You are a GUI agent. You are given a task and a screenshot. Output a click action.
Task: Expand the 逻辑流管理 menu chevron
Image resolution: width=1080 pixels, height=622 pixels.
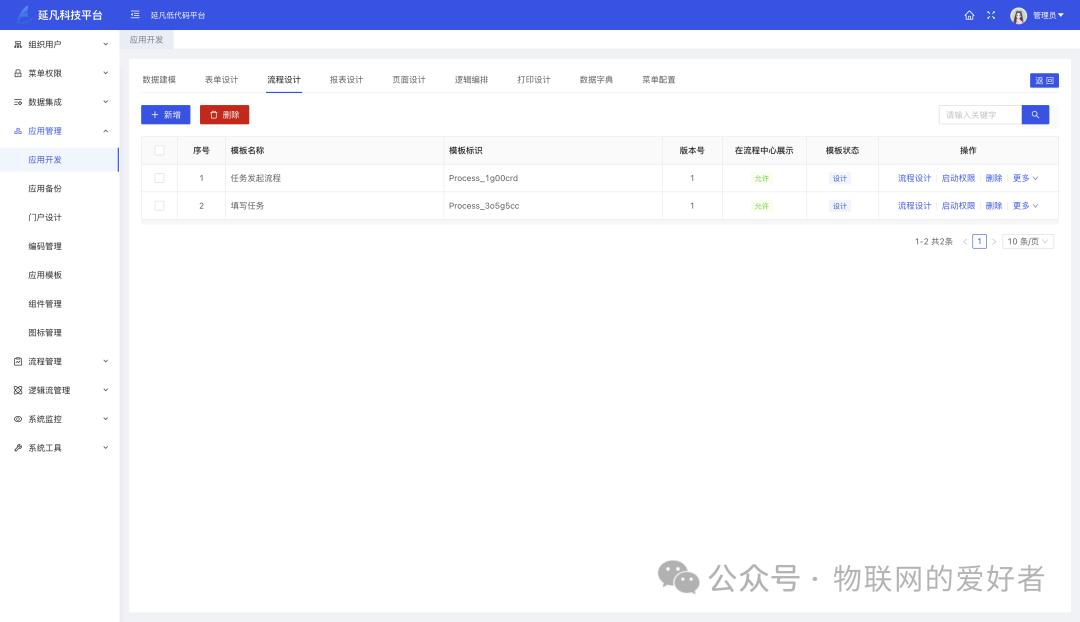pos(105,390)
